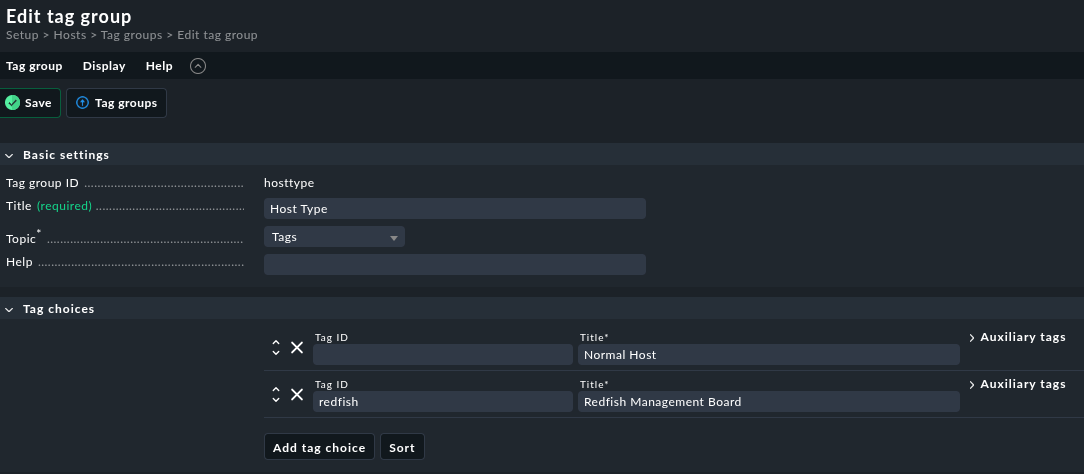Click the blue Tag groups arrow icon
The width and height of the screenshot is (1084, 474).
(83, 103)
